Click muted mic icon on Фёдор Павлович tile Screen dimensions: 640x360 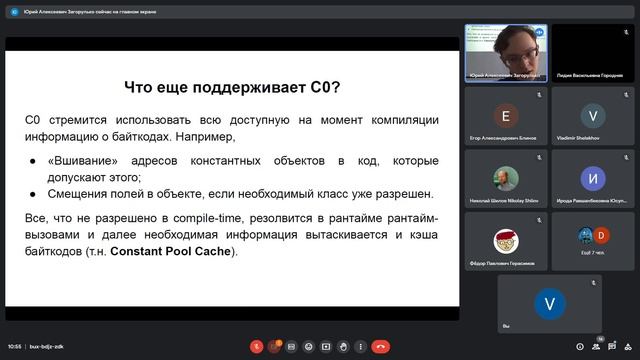539,220
